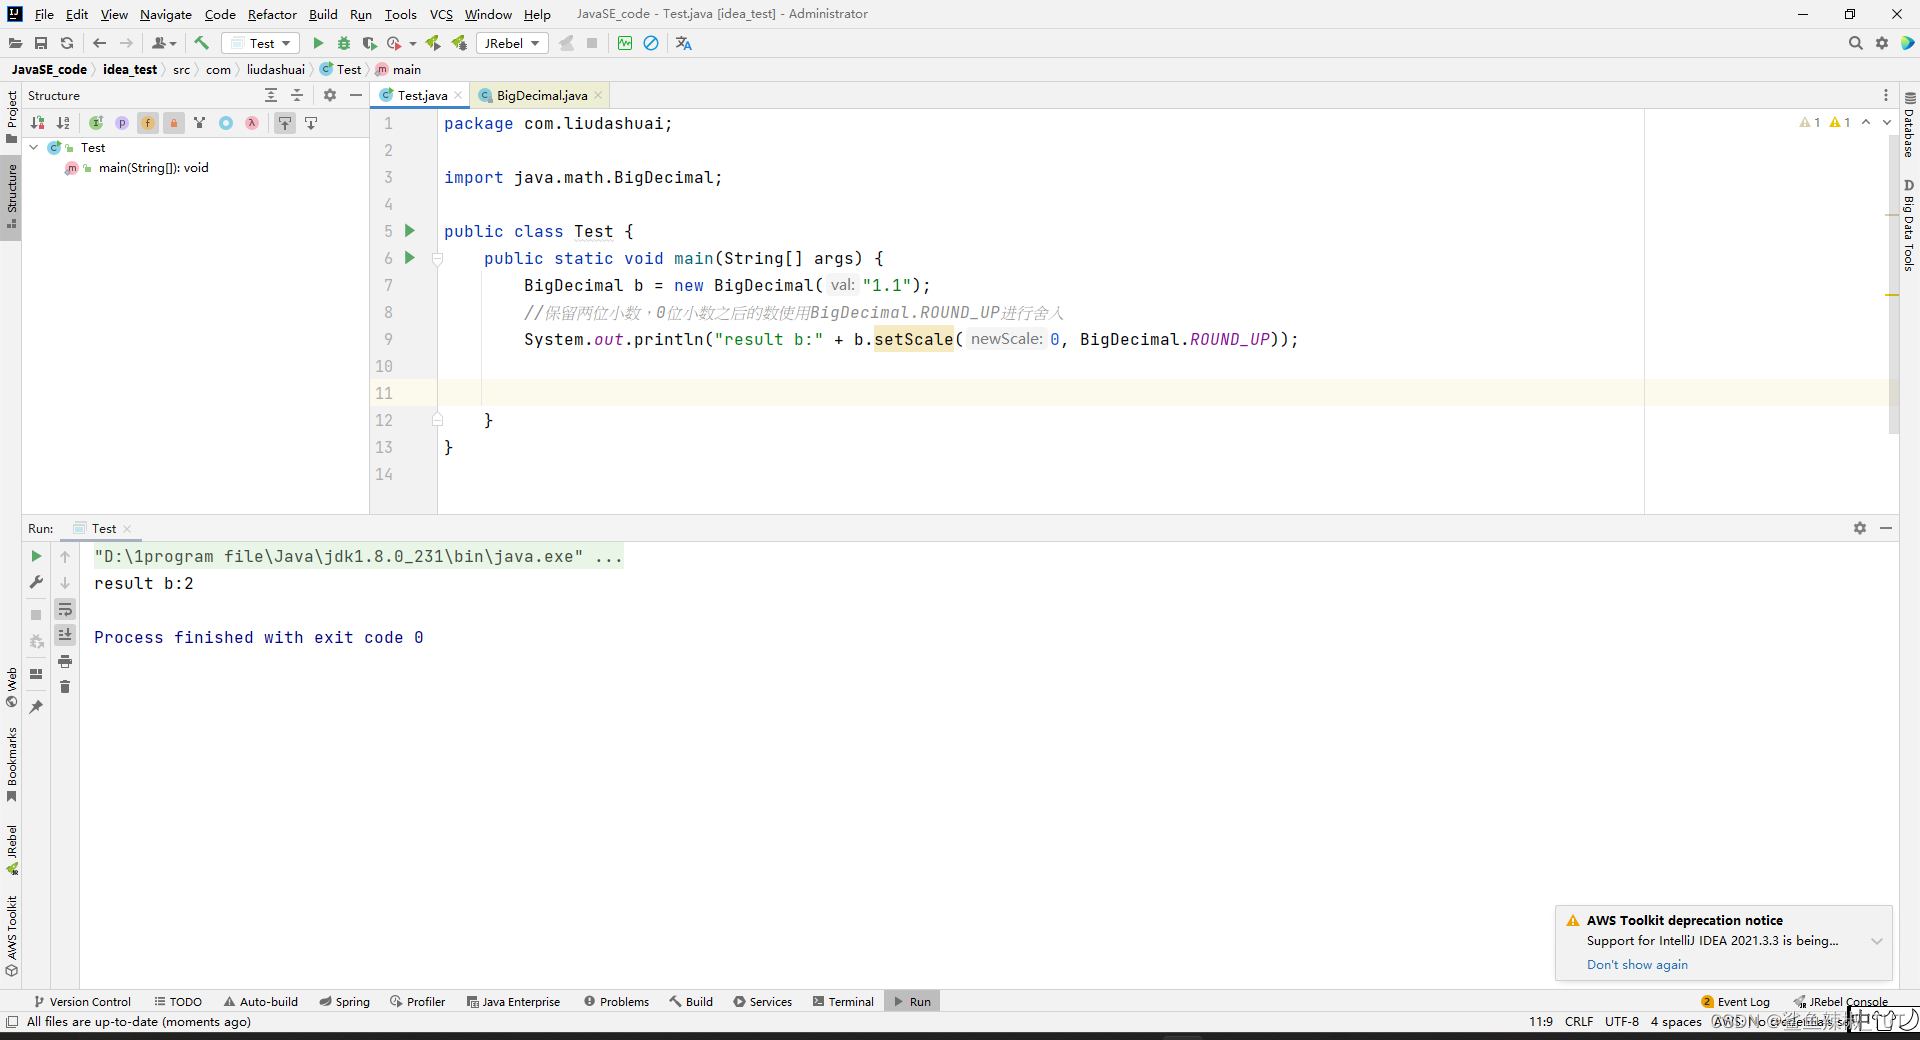
Task: Open the editor tabs more-options menu
Action: click(1886, 95)
